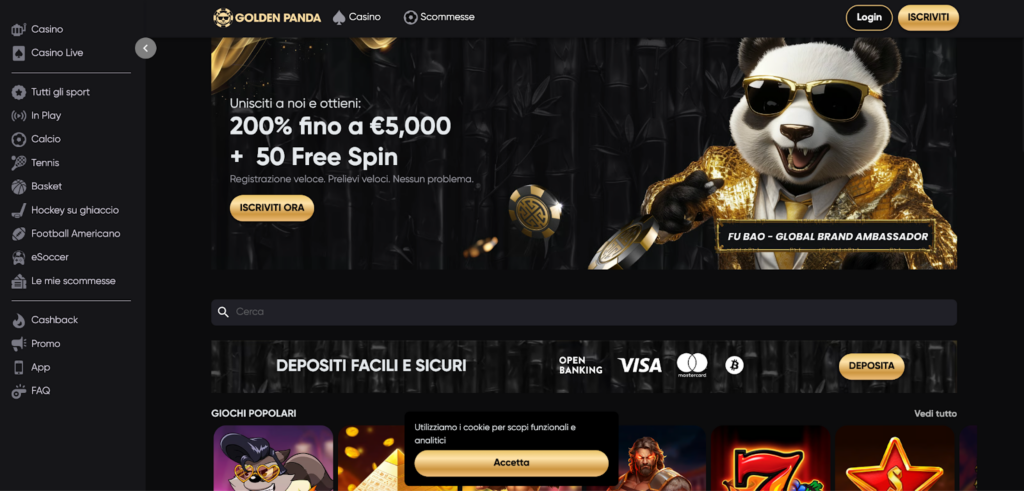Open Hockey su ghiaccio icon
This screenshot has height=491, width=1024.
19,210
